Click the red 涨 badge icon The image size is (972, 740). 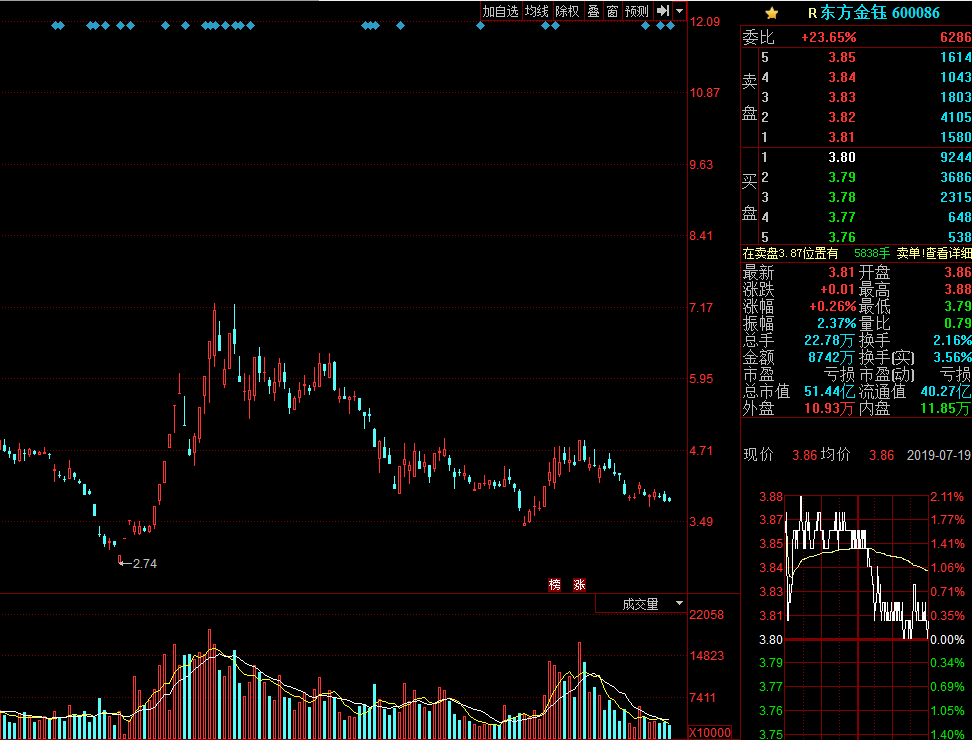[580, 584]
